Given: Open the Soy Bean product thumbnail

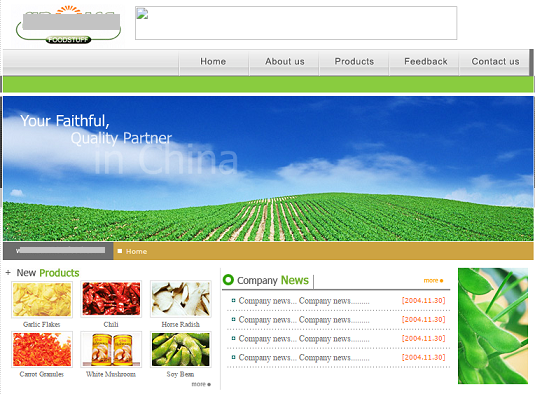Looking at the screenshot, I should point(180,349).
